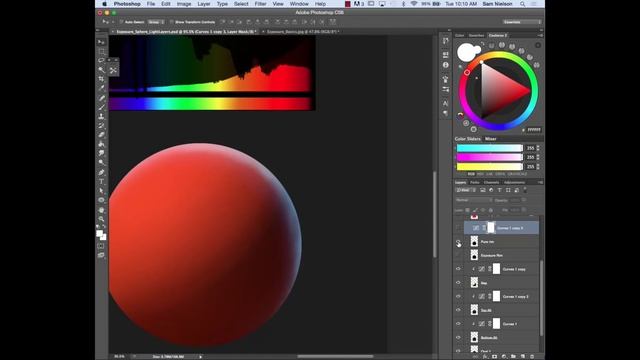Click the add layer mask icon
Image resolution: width=640 pixels, height=360 pixels.
point(494,356)
